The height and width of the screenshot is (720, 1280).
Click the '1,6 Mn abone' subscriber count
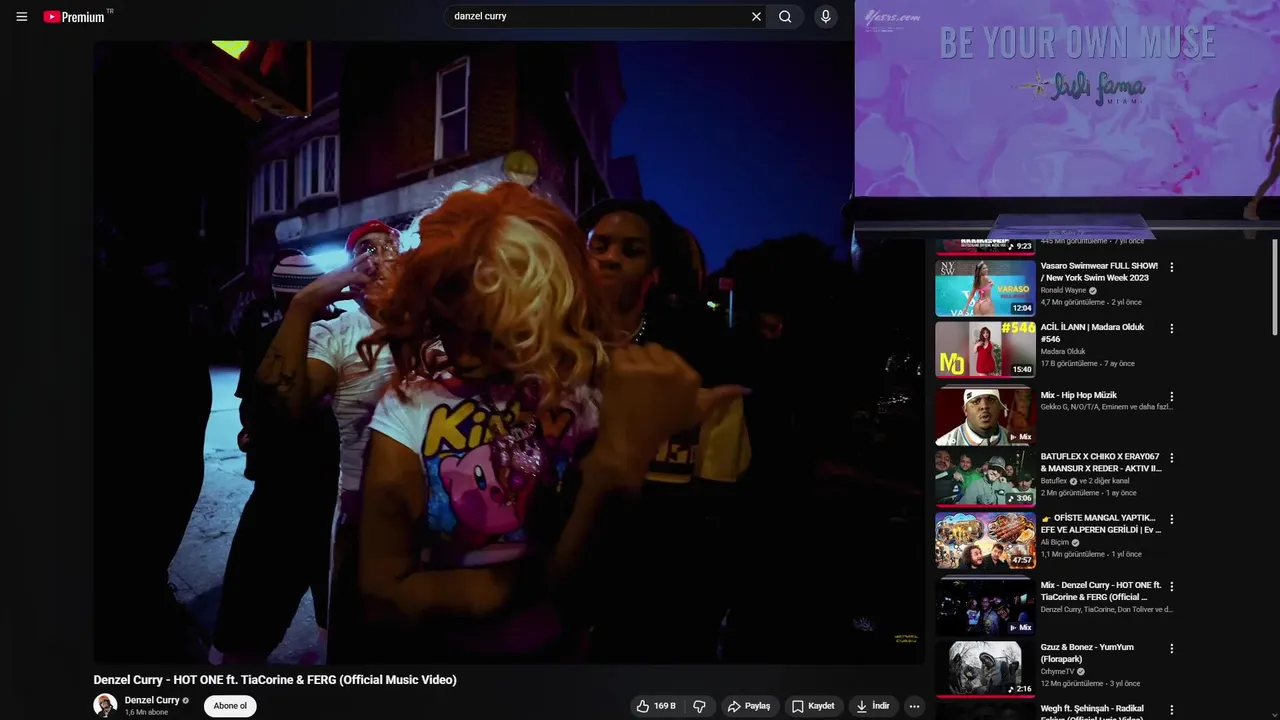pos(146,712)
